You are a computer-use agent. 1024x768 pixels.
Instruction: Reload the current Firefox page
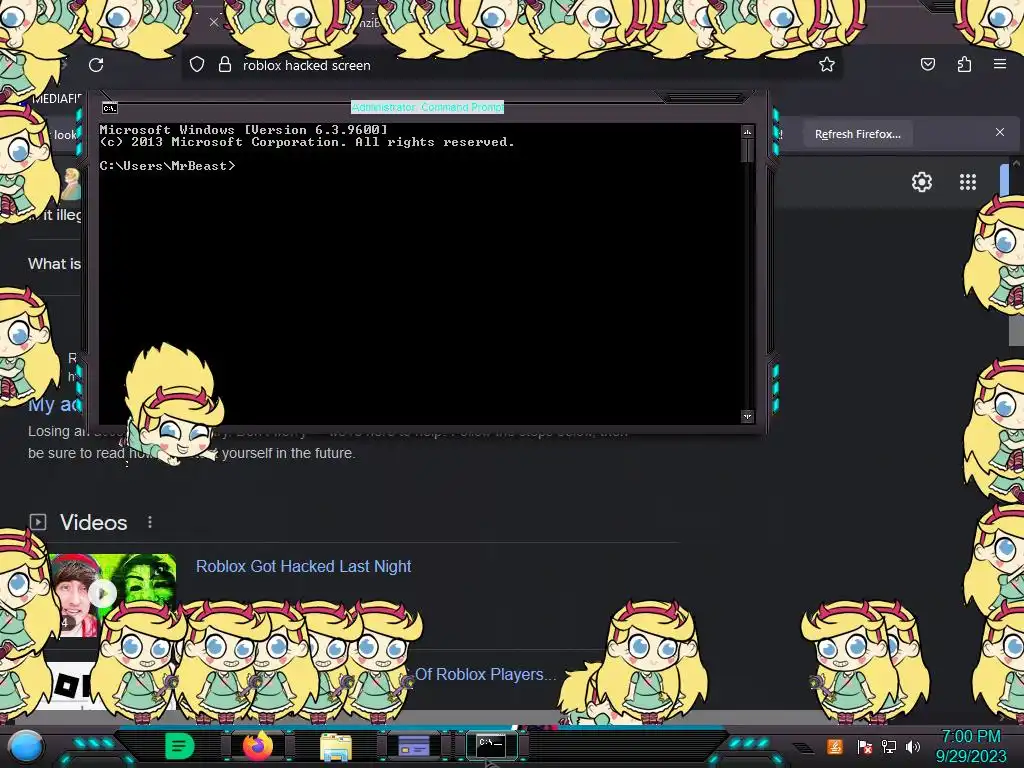(96, 65)
